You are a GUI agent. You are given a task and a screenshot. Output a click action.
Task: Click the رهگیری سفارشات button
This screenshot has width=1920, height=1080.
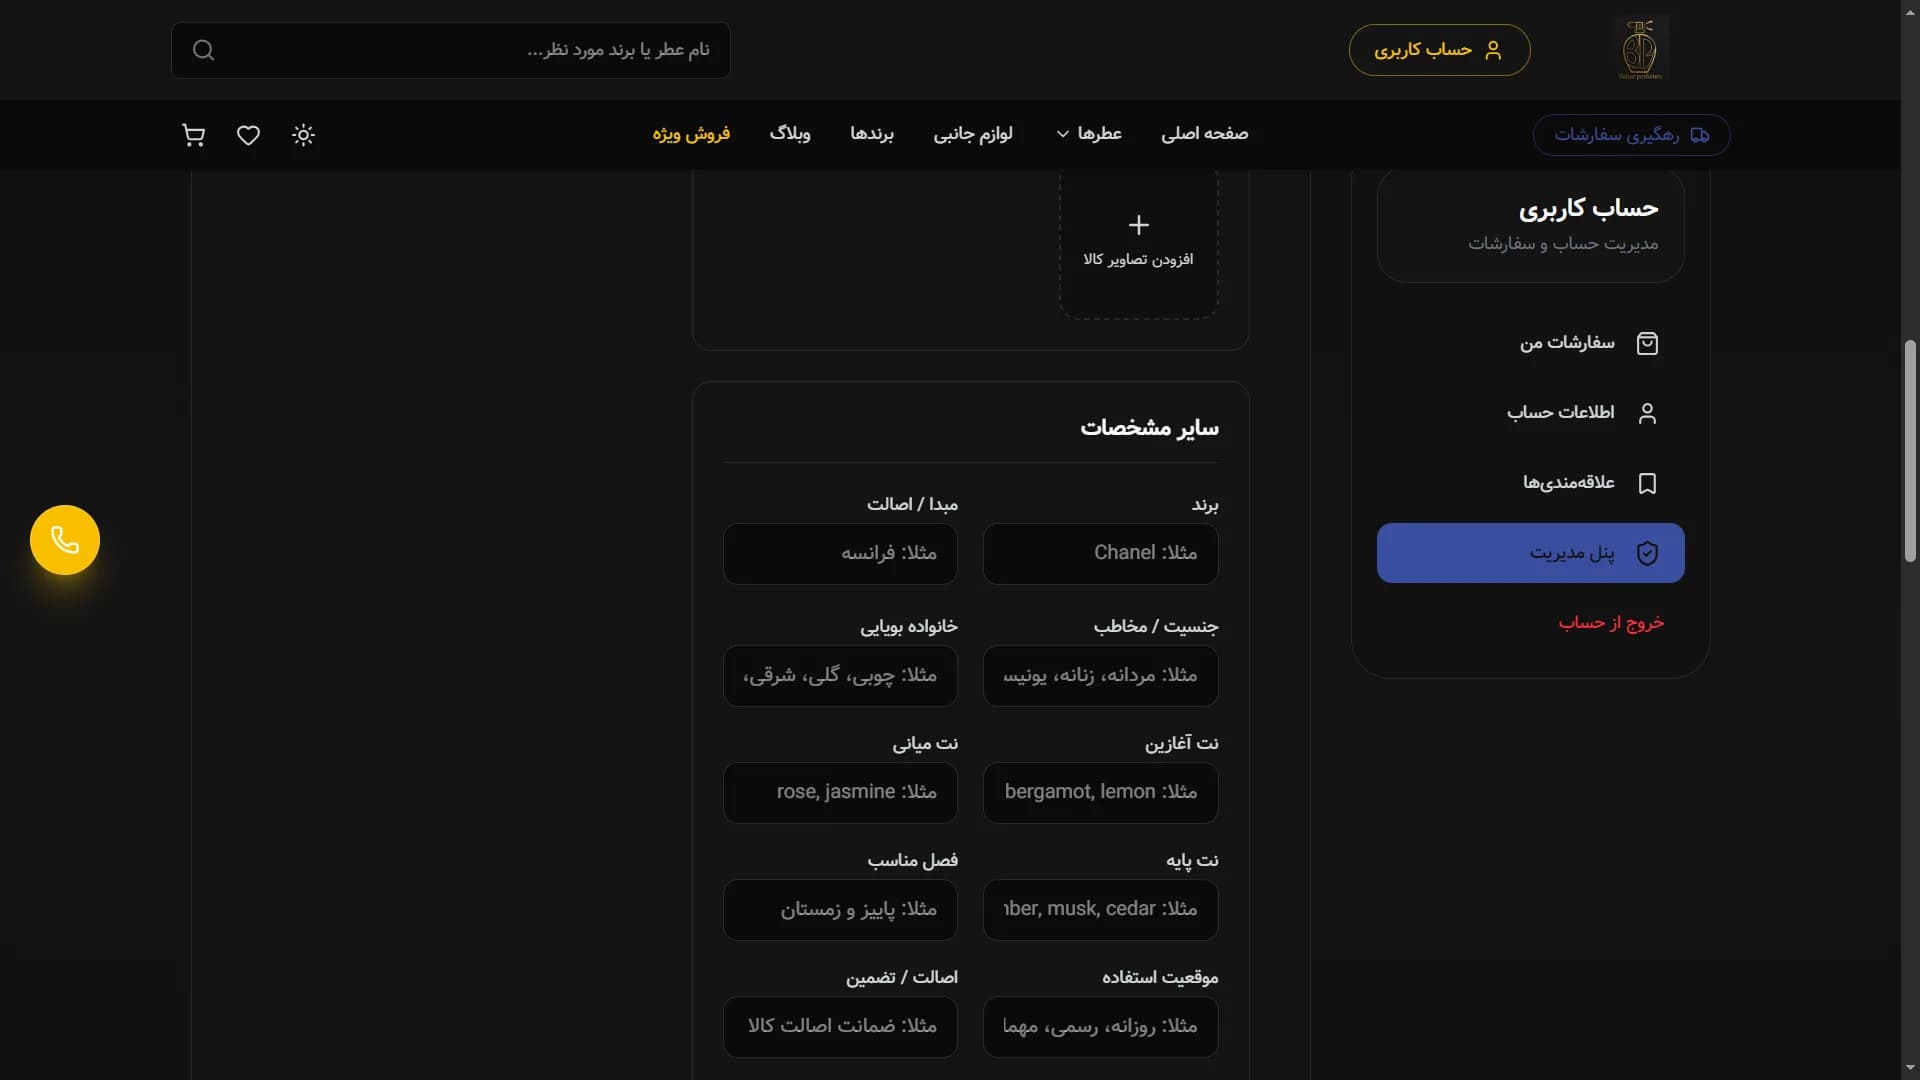click(1631, 135)
